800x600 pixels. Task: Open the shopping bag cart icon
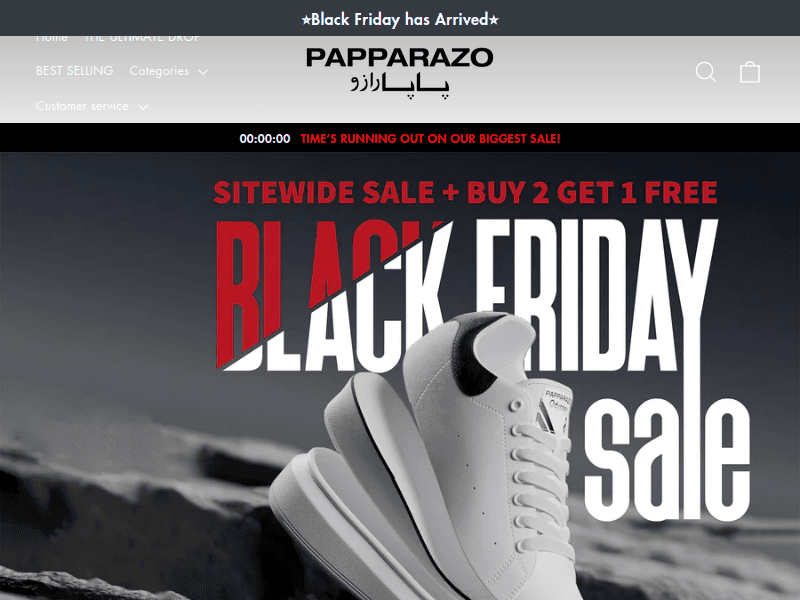click(750, 72)
